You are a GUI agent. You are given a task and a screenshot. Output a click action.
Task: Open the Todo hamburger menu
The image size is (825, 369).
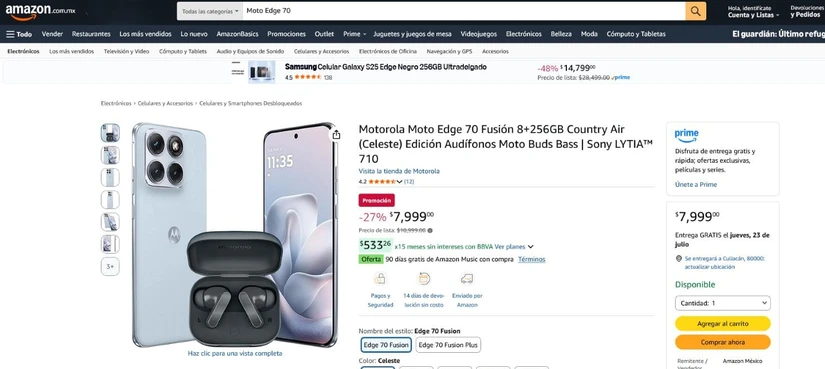[18, 34]
